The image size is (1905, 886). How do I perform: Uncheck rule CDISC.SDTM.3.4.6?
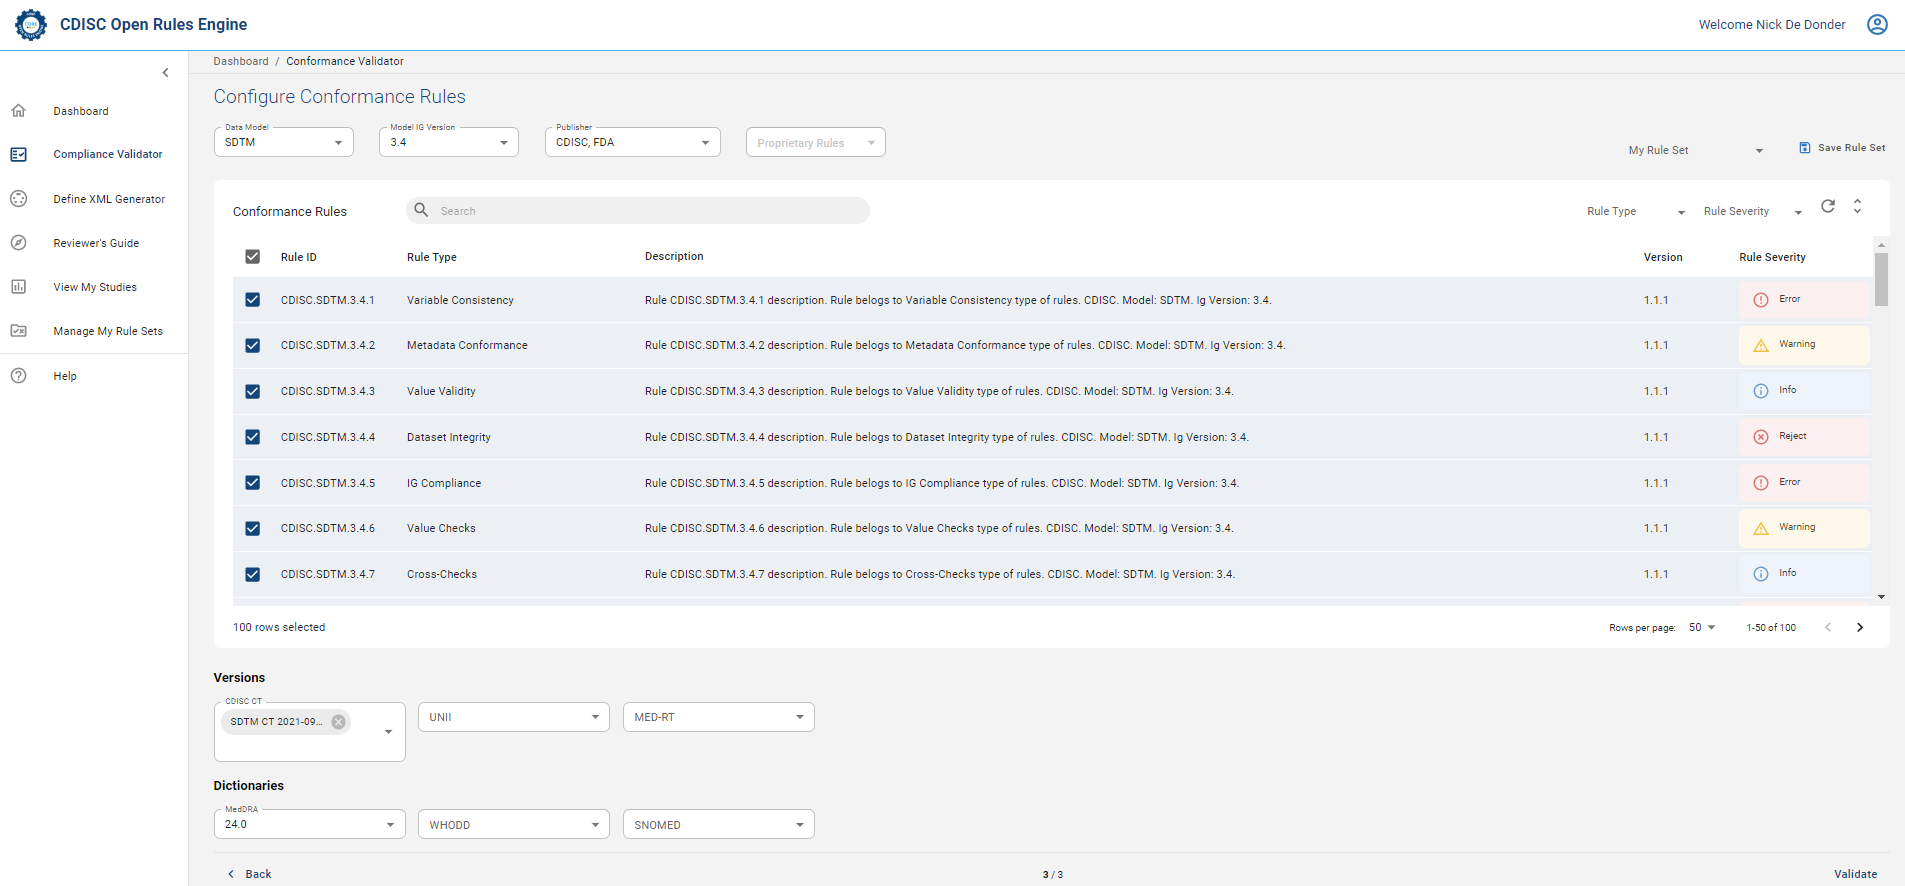[x=252, y=529]
